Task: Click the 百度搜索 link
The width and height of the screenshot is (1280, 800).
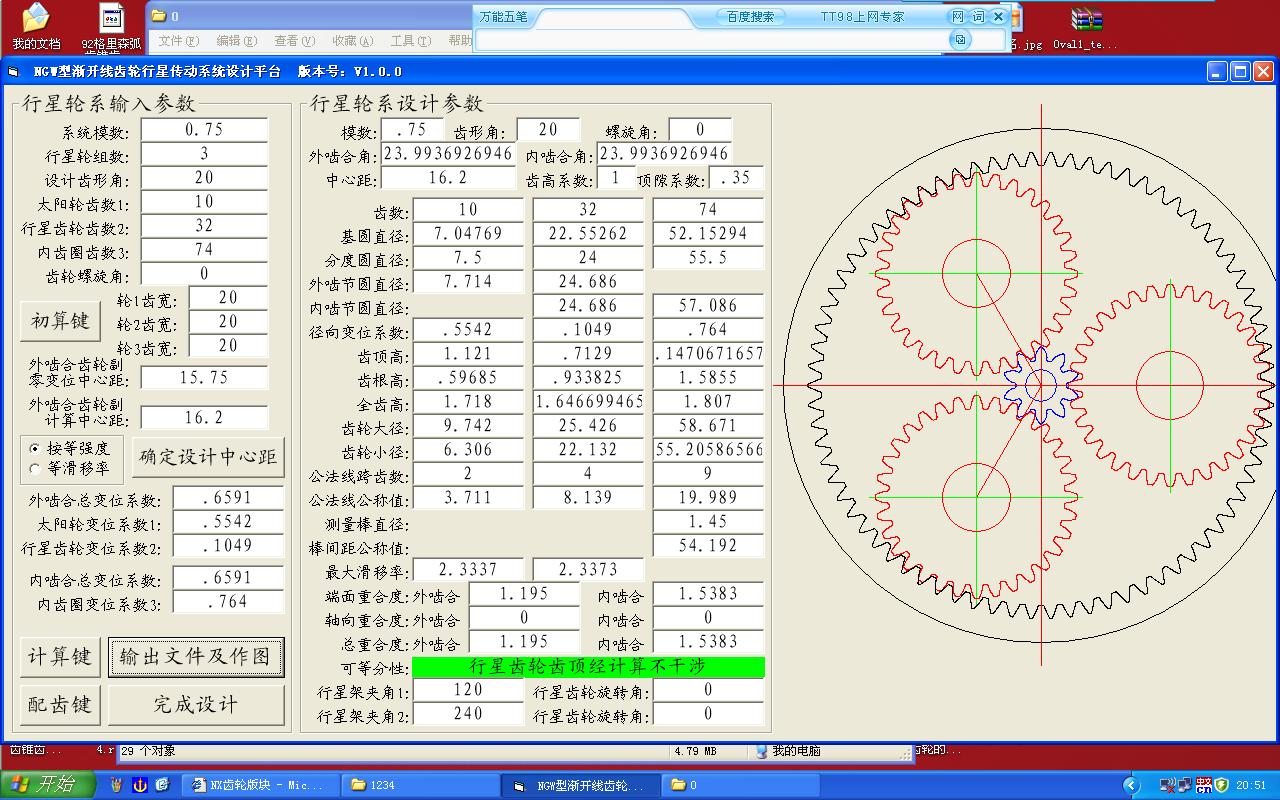Action: [750, 17]
